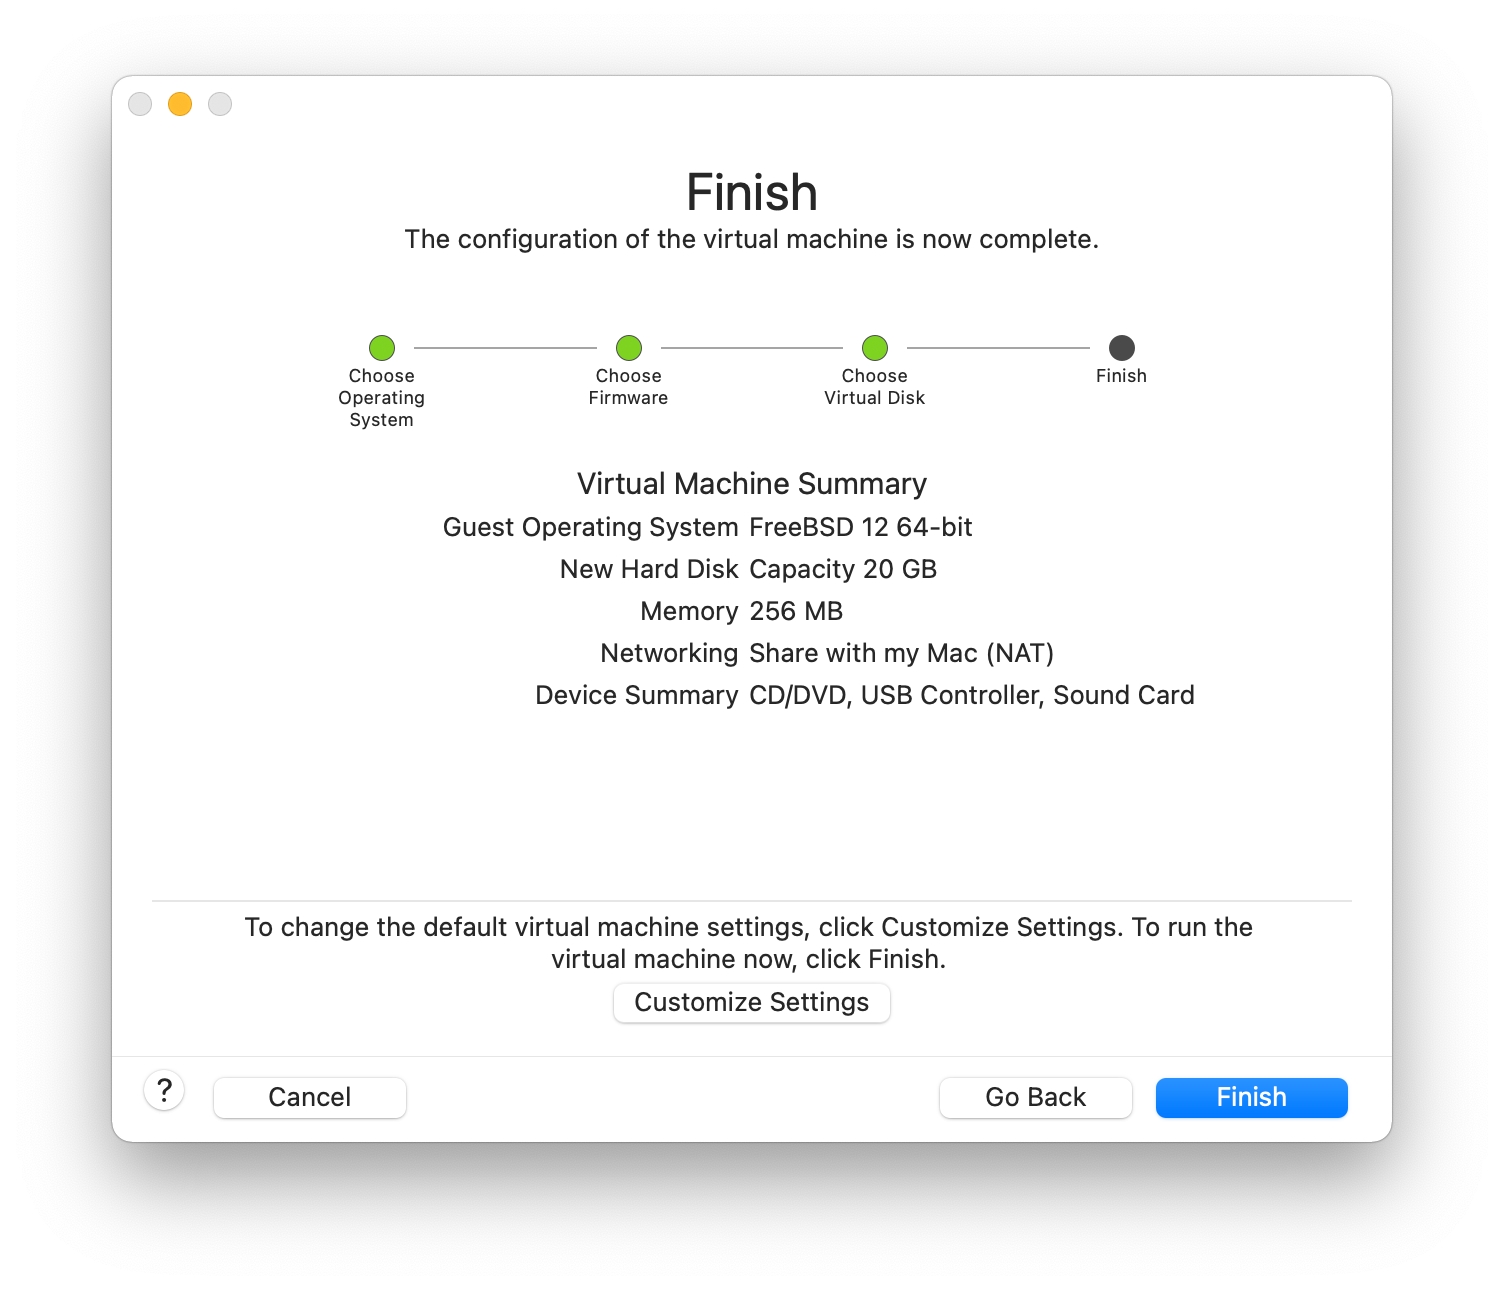Click the Device Summary value text
The width and height of the screenshot is (1504, 1290).
pos(972,695)
